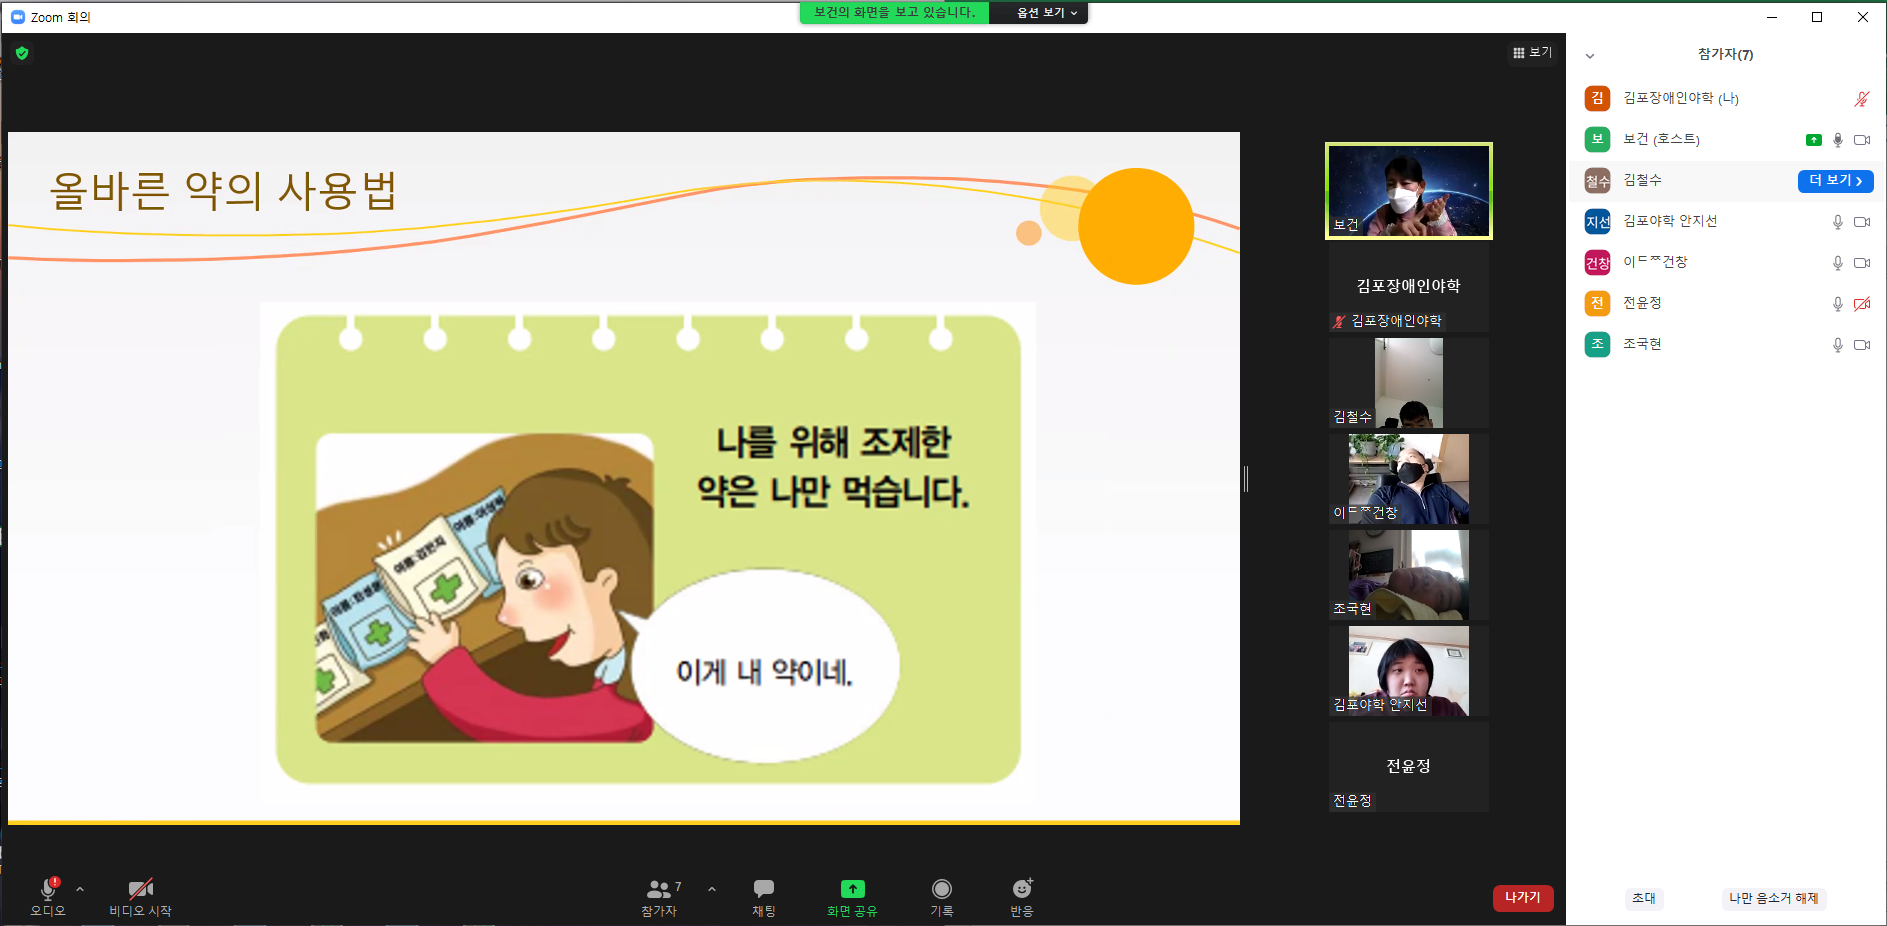Viewport: 1887px width, 926px height.
Task: Click disabled camera icon in 전윤정 row
Action: pos(1862,304)
